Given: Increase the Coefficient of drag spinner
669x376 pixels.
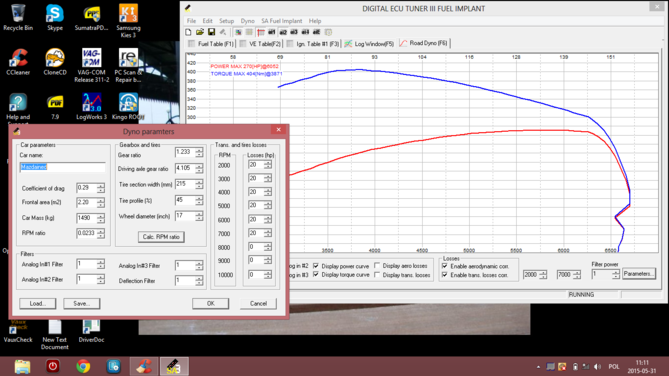Looking at the screenshot, I should (x=101, y=186).
